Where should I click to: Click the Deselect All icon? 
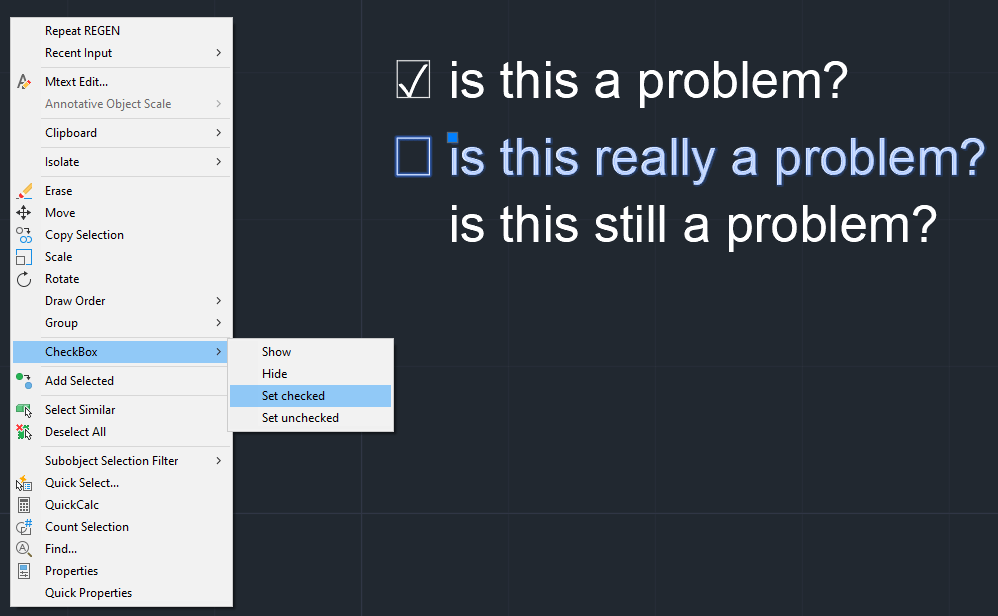[24, 431]
